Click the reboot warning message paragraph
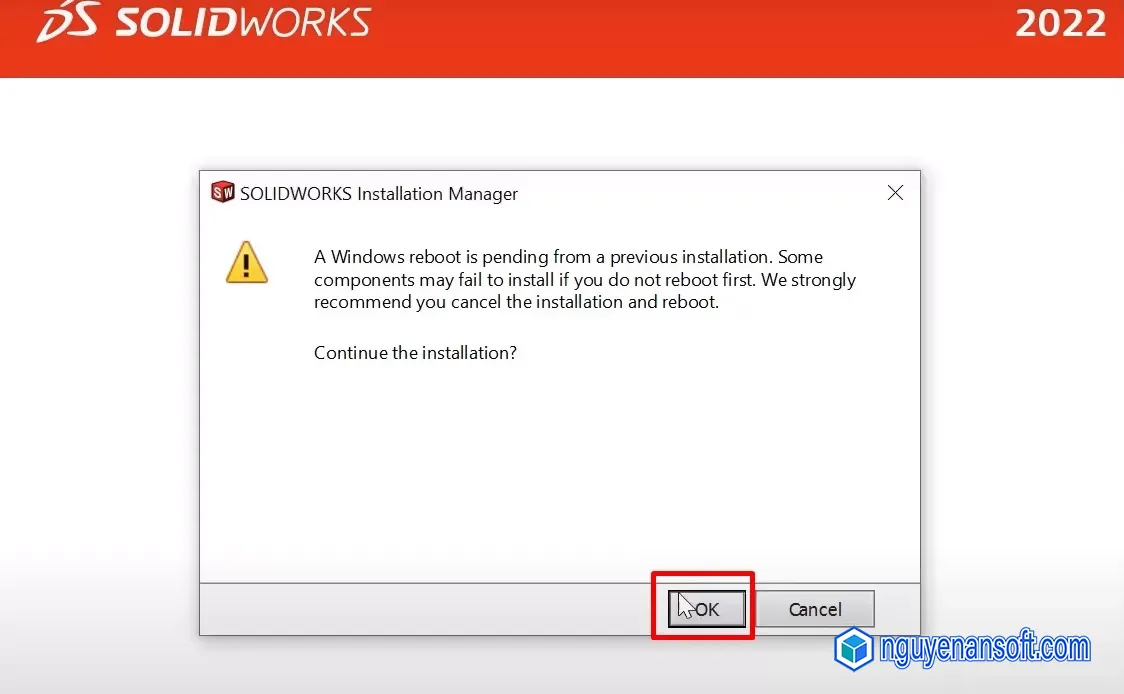This screenshot has height=694, width=1124. coord(584,279)
